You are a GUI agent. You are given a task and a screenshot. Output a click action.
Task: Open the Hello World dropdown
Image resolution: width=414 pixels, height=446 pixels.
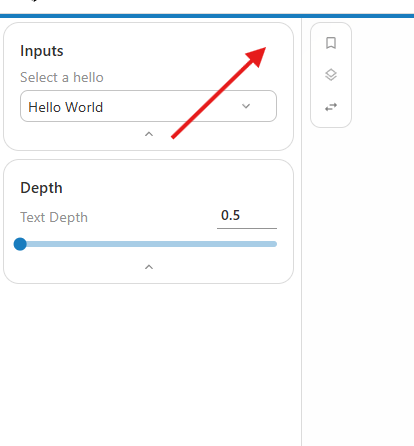click(148, 106)
